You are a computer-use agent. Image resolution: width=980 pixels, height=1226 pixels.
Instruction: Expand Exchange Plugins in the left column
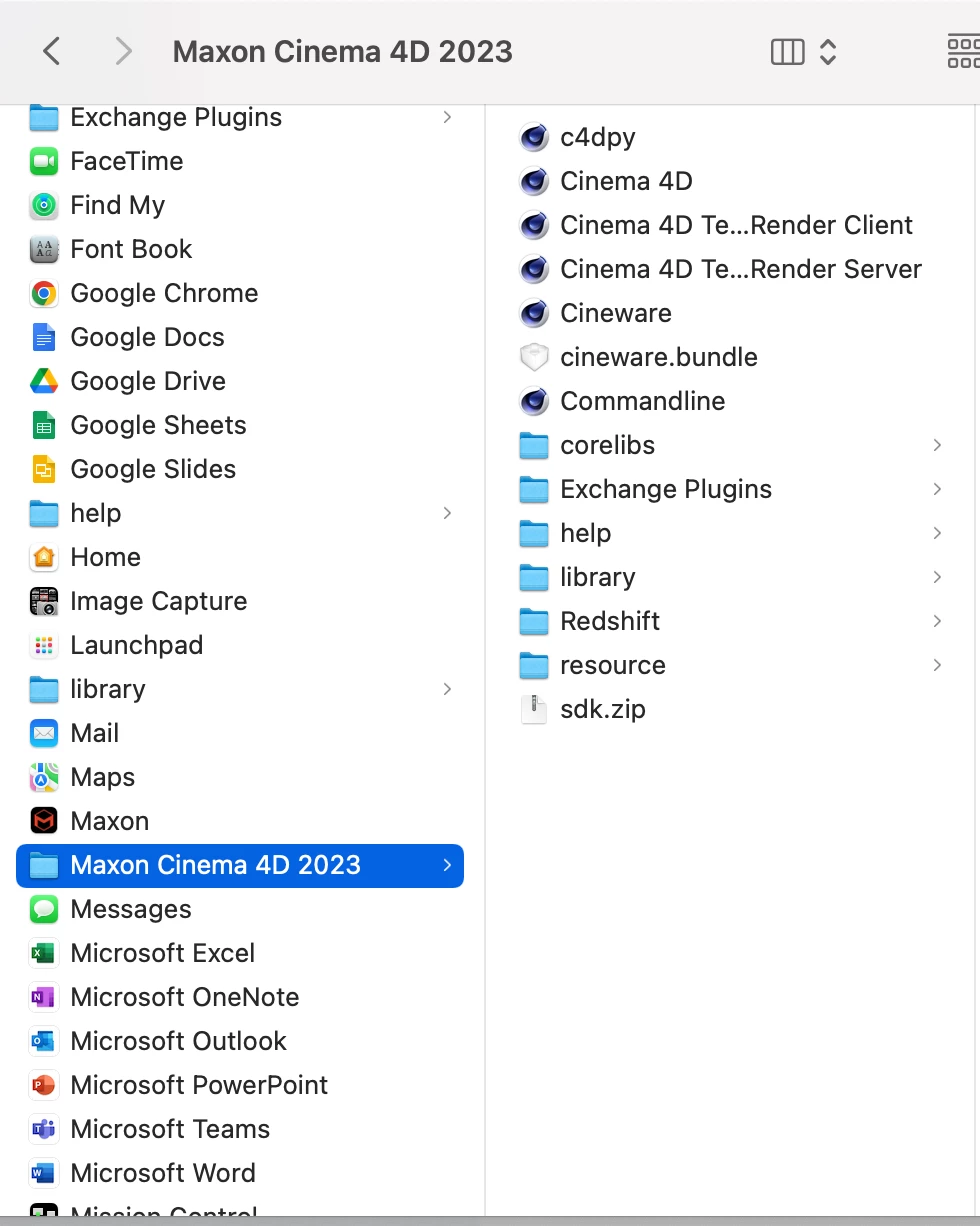(x=447, y=117)
